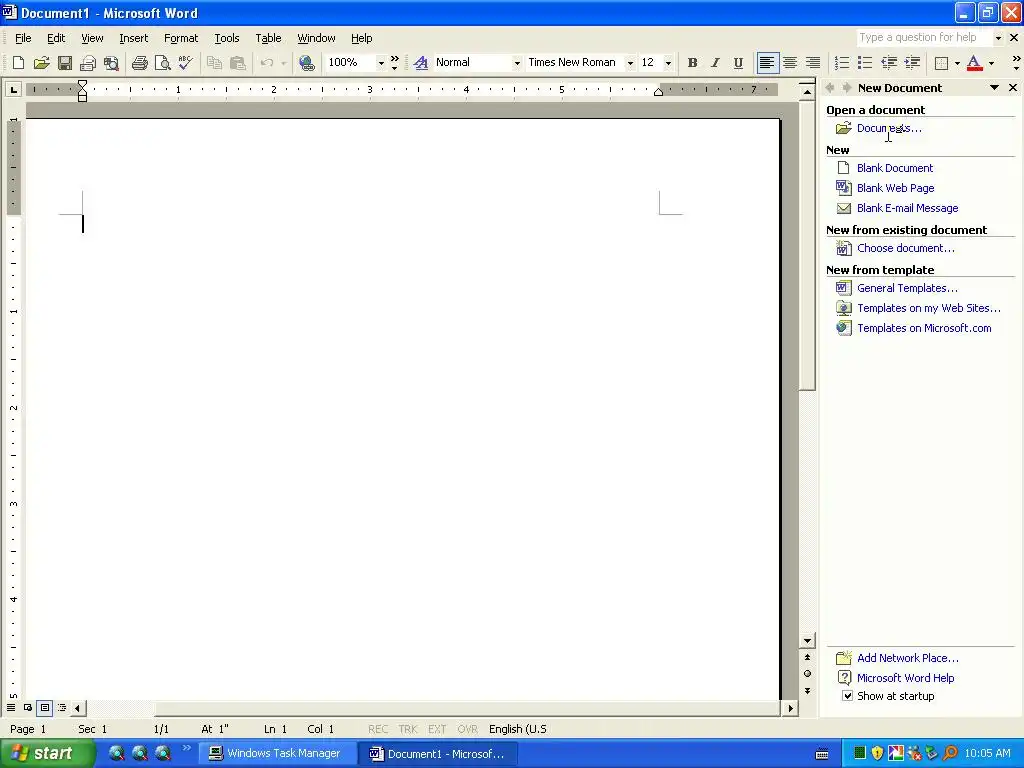Viewport: 1024px width, 768px height.
Task: Expand Standard toolbar options chevron
Action: 394,63
